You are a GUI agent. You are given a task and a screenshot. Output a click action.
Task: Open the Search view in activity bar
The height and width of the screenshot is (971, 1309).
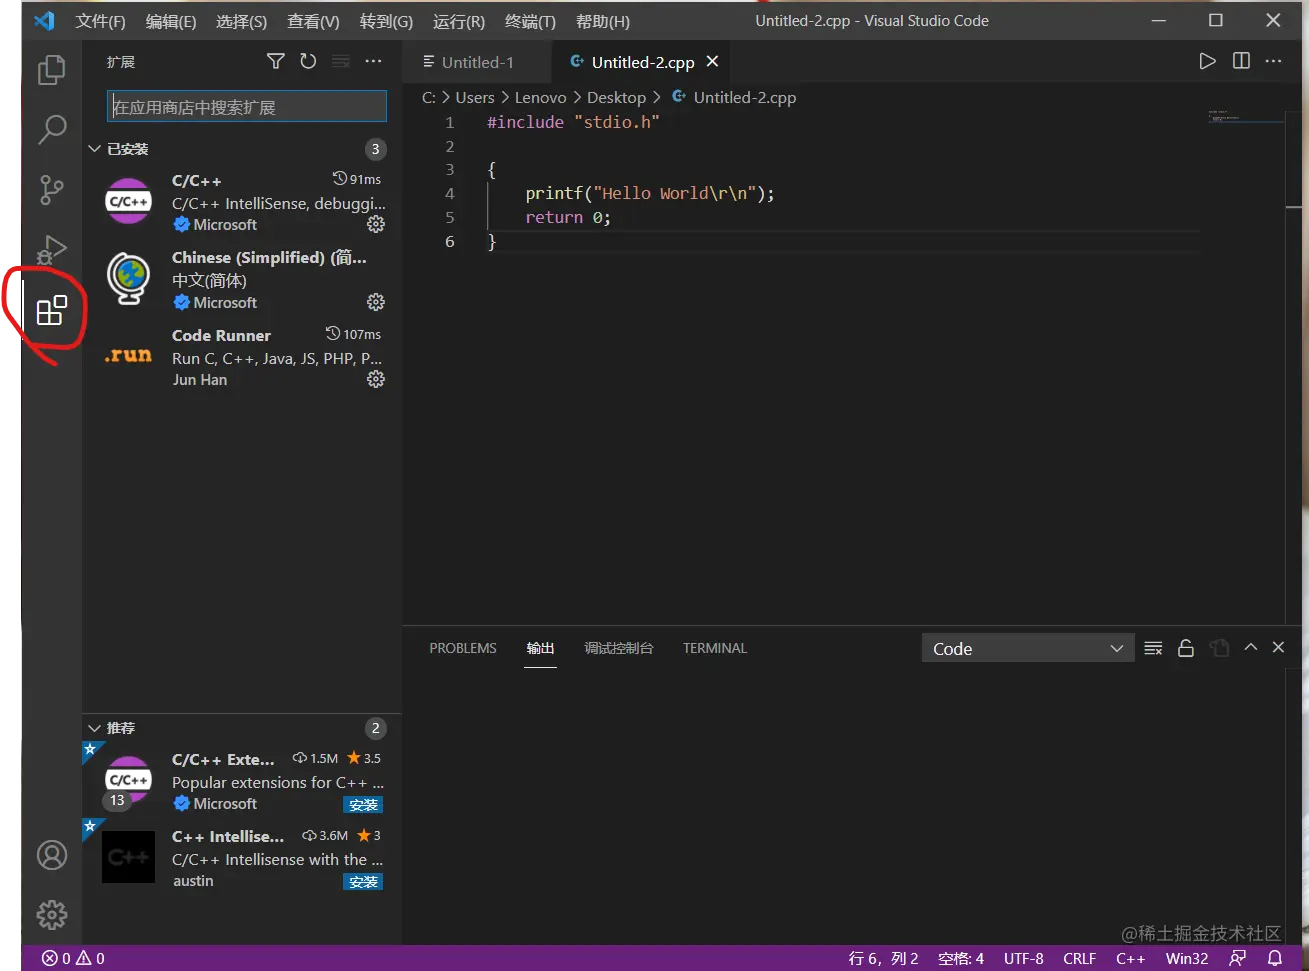[x=51, y=129]
